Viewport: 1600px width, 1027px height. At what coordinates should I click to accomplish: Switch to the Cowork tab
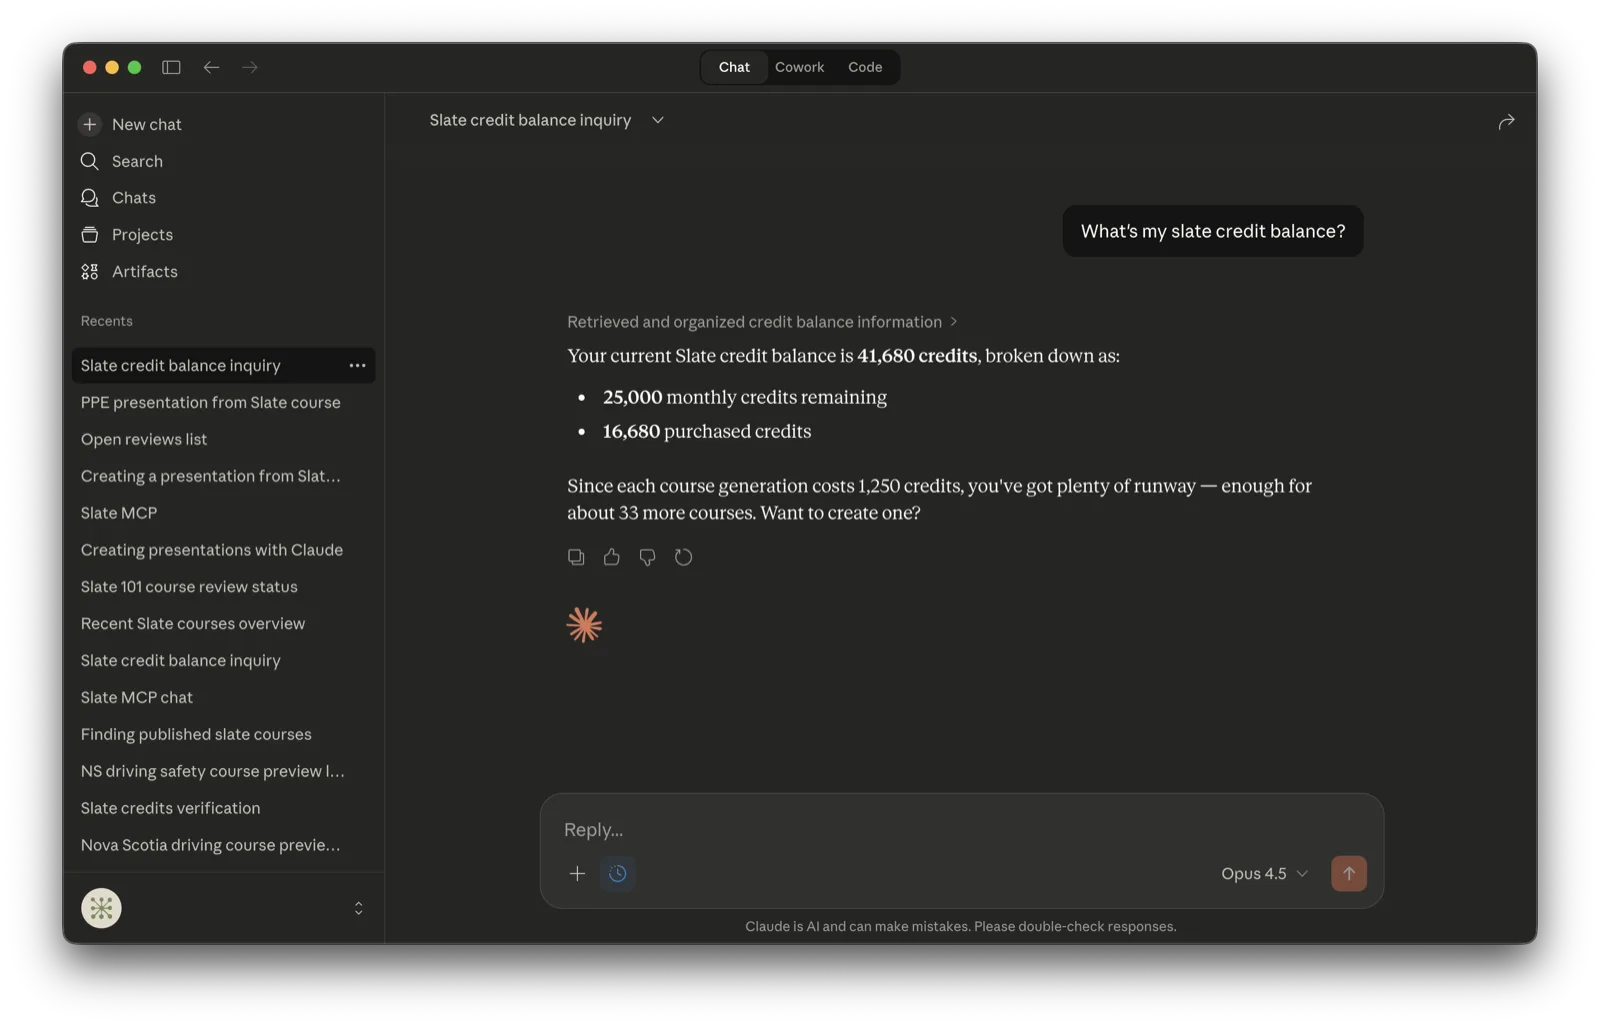point(799,67)
